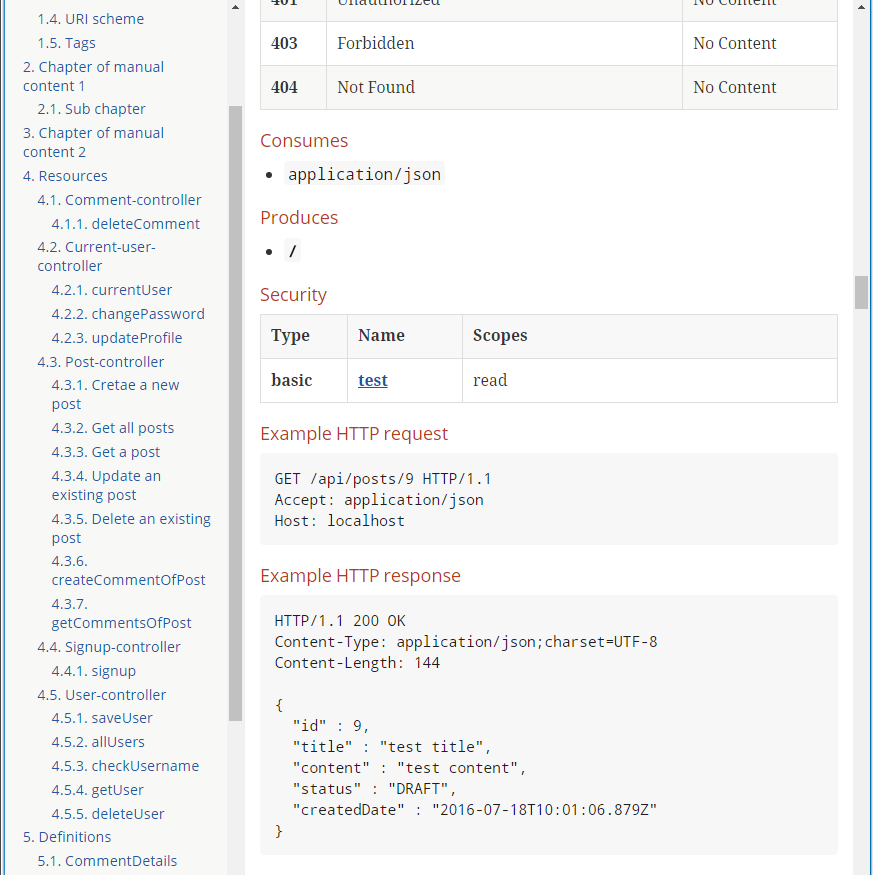Select 4.5.2. allUsers entry
The width and height of the screenshot is (874, 875).
point(98,742)
